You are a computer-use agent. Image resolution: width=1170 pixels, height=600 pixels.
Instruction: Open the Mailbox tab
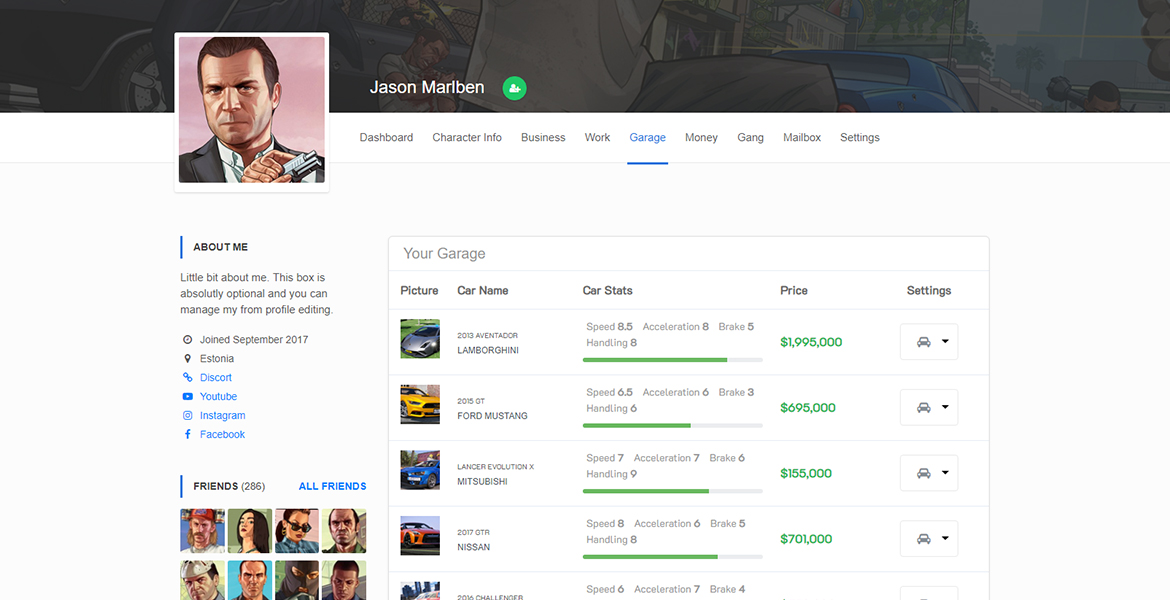pyautogui.click(x=802, y=137)
